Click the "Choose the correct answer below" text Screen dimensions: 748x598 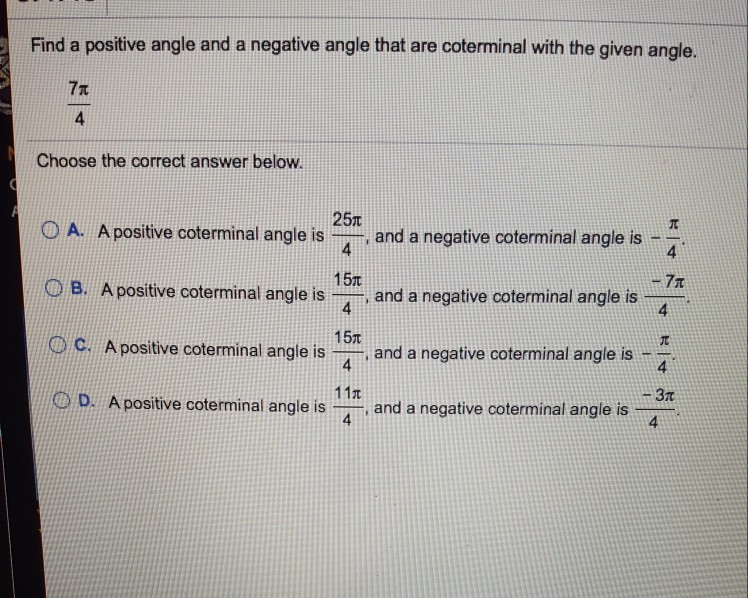tap(168, 161)
